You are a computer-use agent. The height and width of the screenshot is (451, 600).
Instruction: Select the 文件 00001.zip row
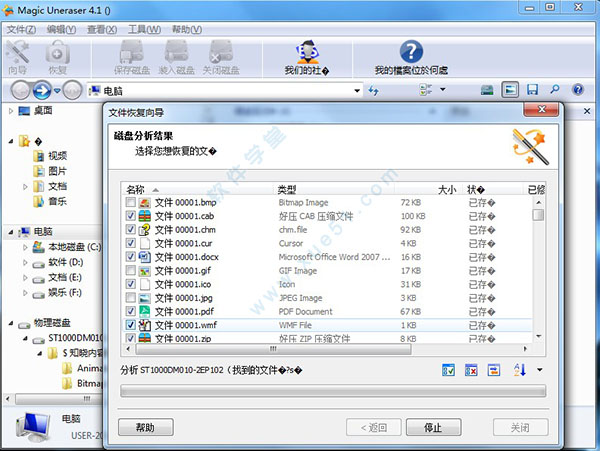(327, 338)
